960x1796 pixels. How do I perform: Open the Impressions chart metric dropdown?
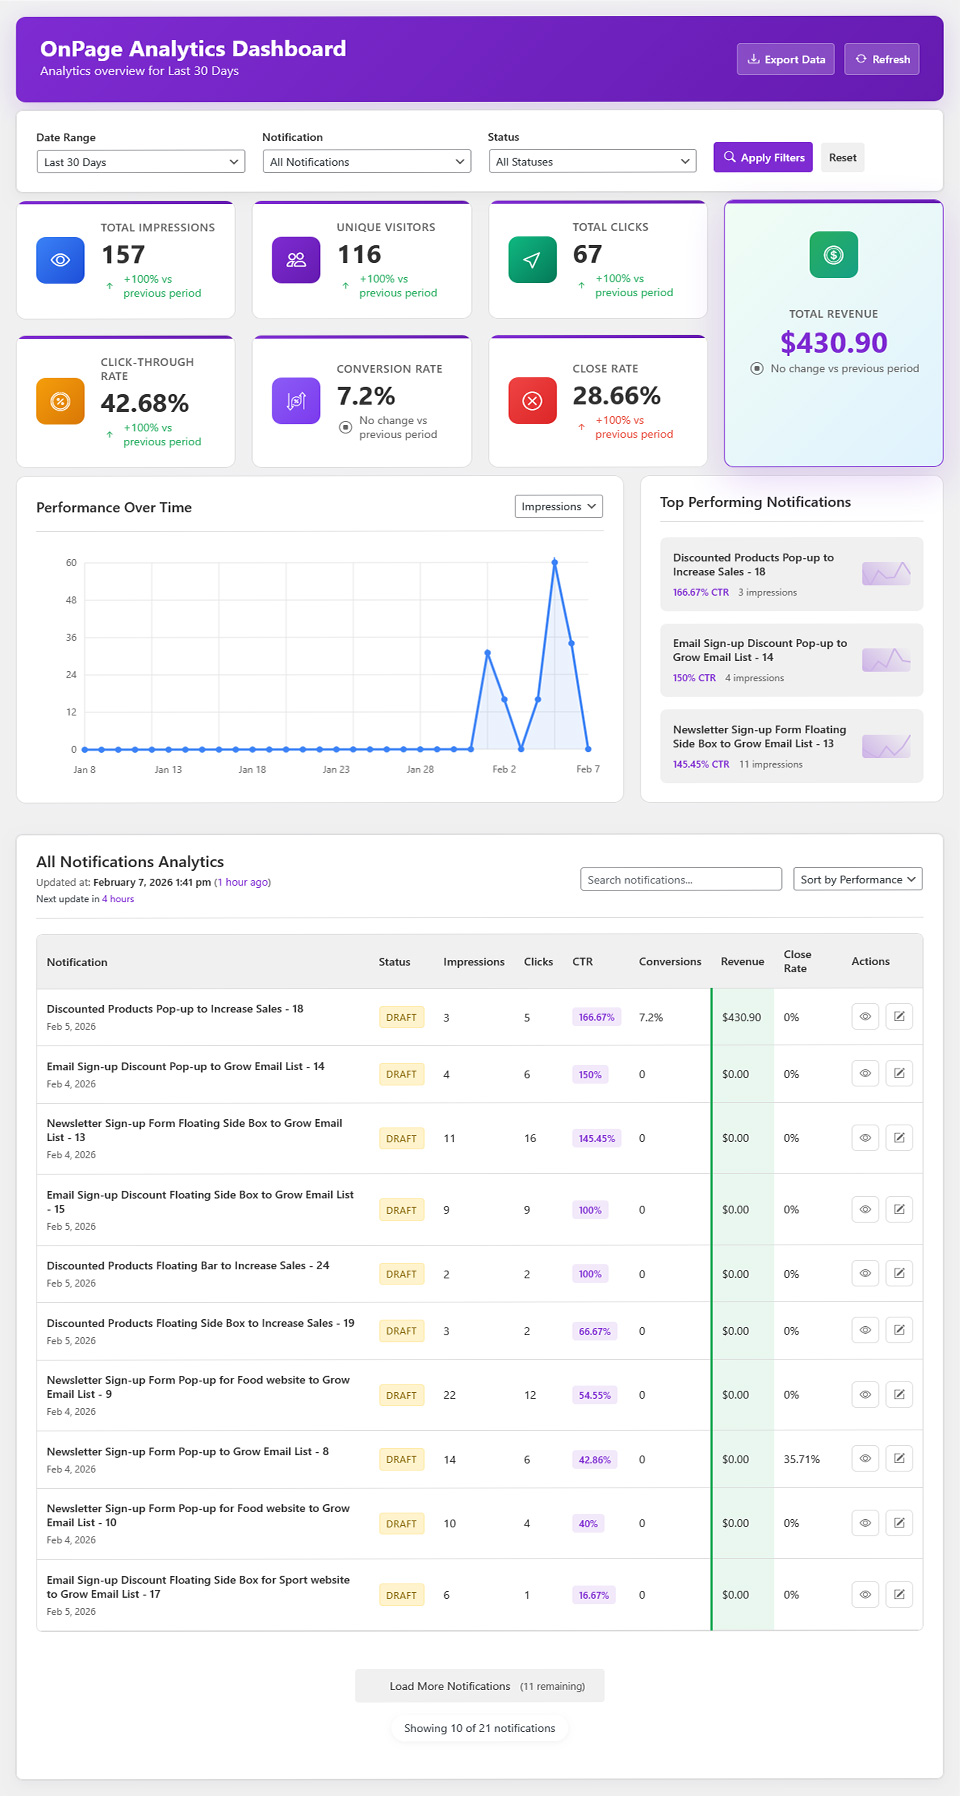click(x=558, y=507)
